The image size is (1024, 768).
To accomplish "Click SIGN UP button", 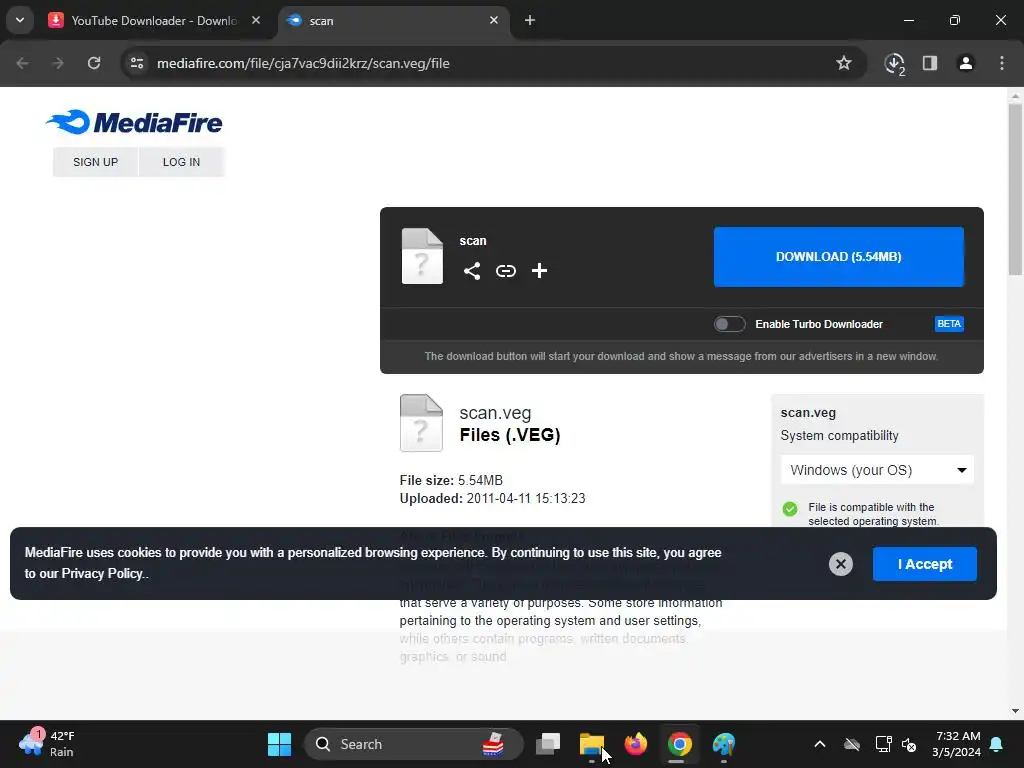I will [95, 162].
